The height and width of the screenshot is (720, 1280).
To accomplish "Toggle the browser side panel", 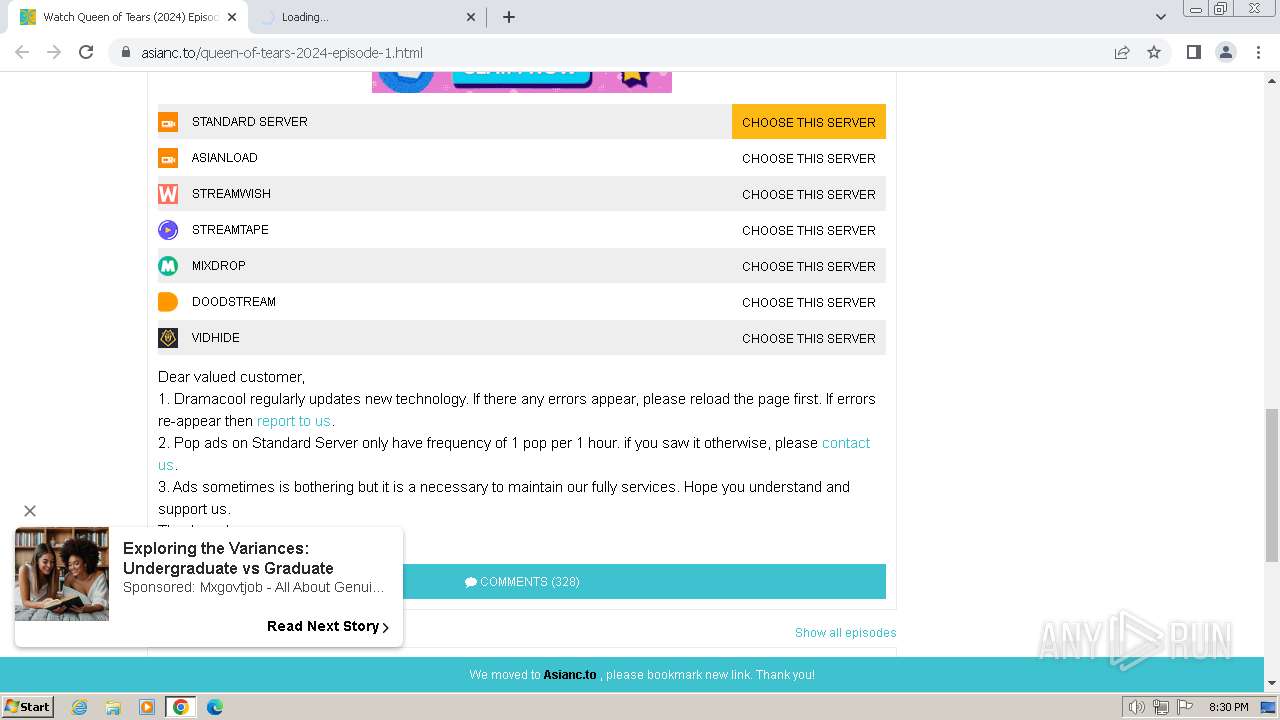I will tap(1194, 53).
